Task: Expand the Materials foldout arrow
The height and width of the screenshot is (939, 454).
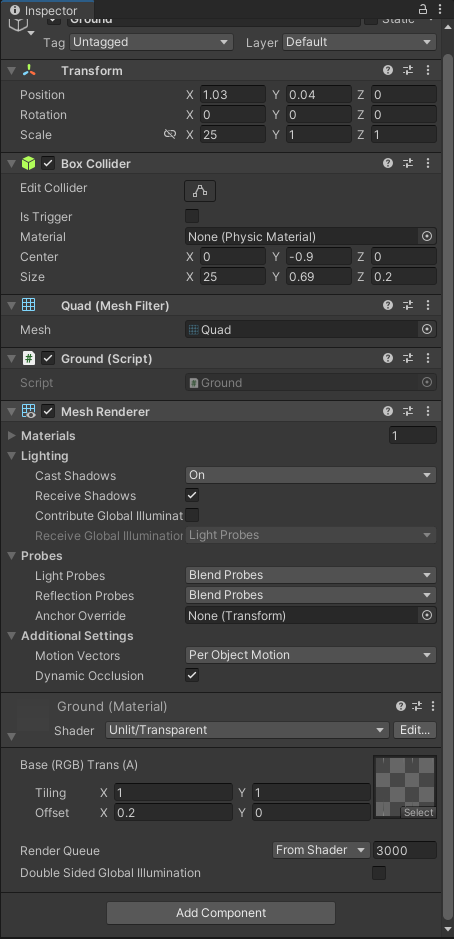Action: pyautogui.click(x=11, y=435)
